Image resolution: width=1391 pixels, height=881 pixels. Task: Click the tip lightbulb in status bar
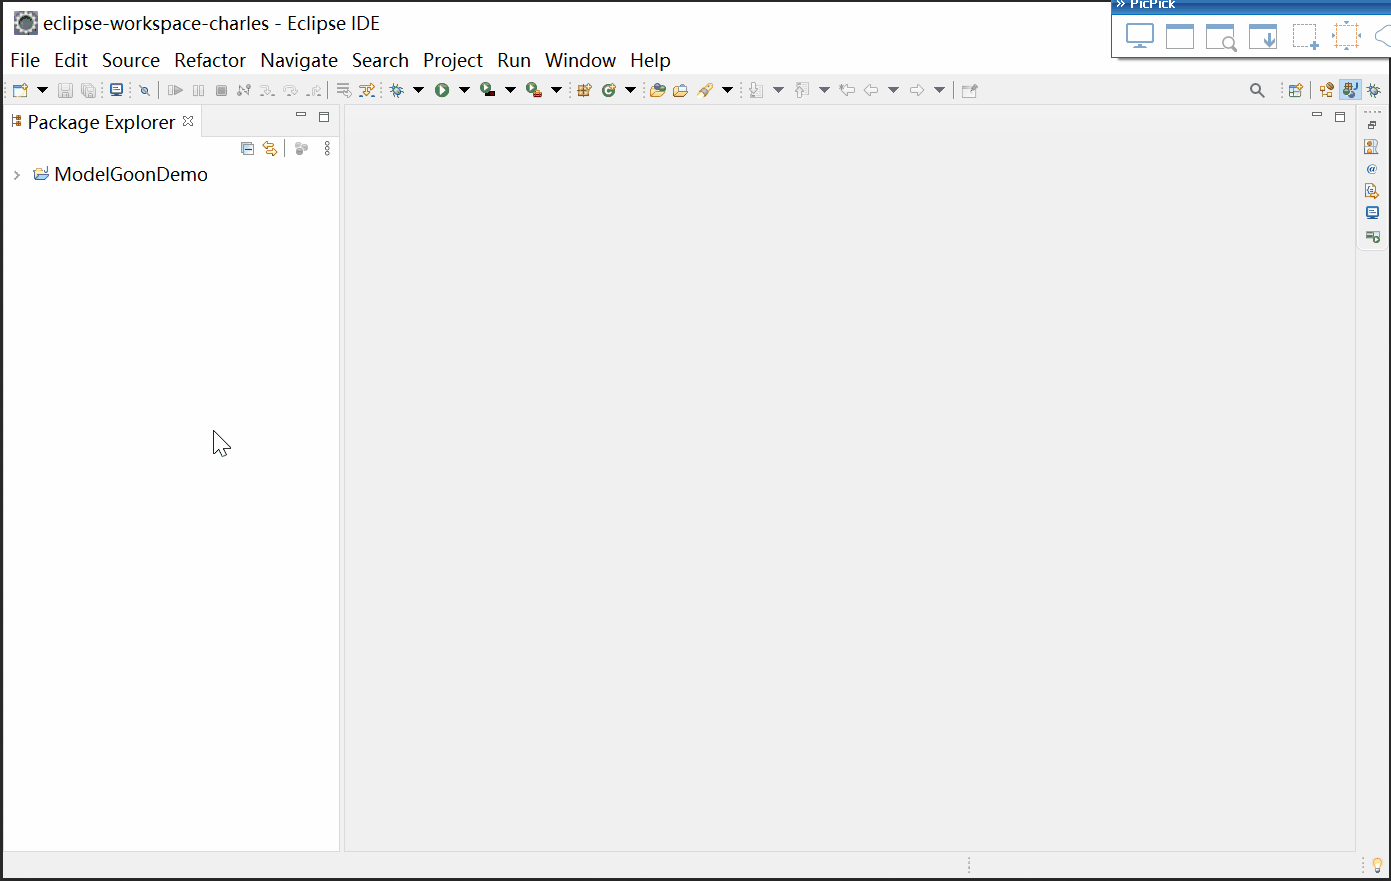1377,865
